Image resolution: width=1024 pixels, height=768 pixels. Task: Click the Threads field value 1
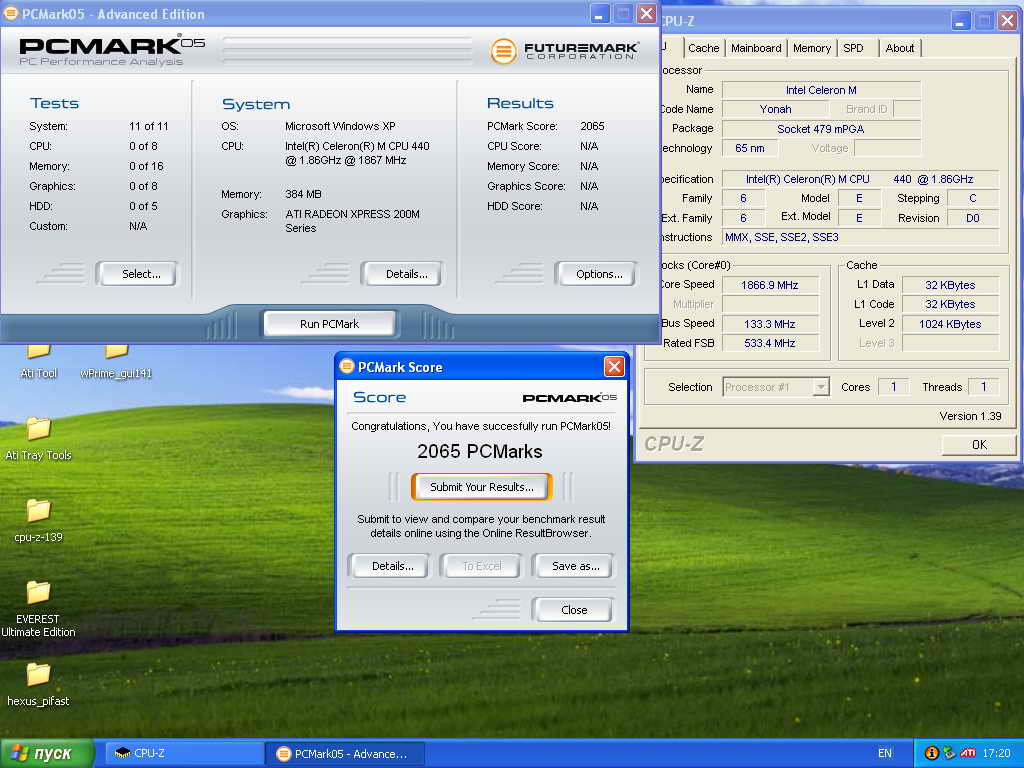(x=983, y=387)
